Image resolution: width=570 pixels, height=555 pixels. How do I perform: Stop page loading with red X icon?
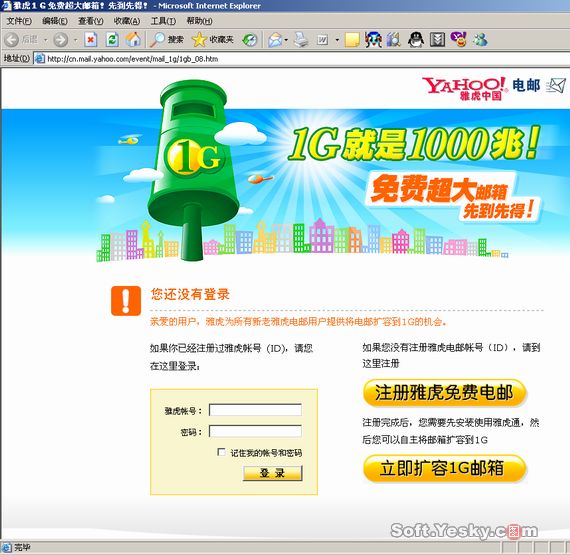[x=91, y=40]
